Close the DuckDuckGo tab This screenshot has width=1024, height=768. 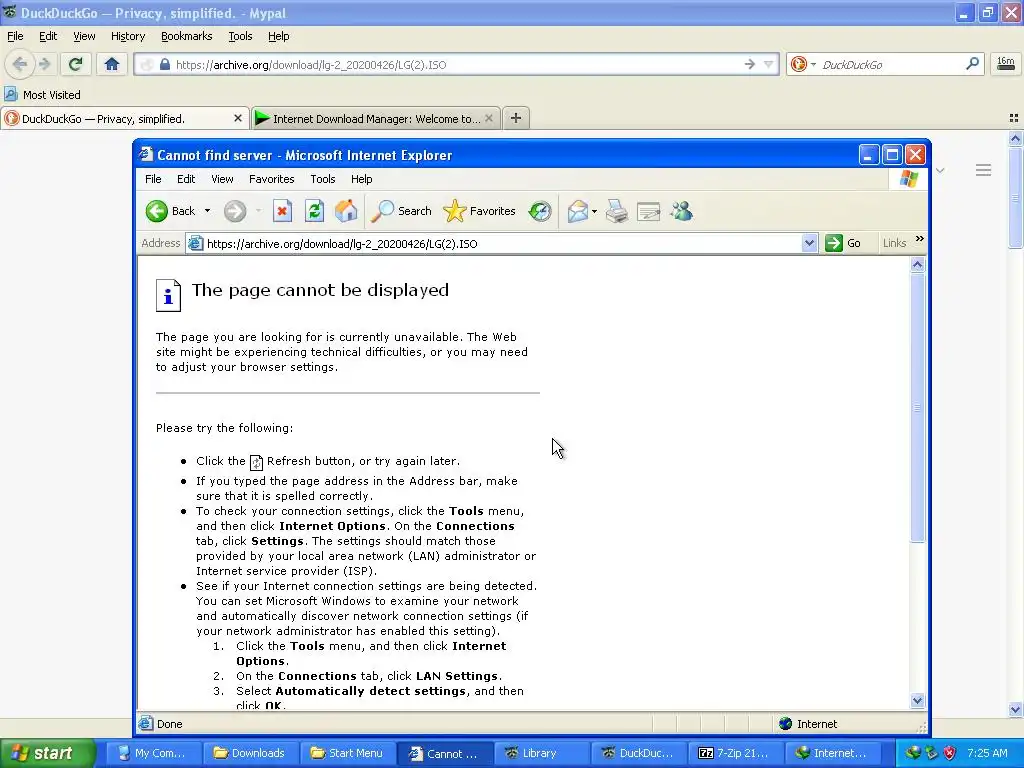238,118
